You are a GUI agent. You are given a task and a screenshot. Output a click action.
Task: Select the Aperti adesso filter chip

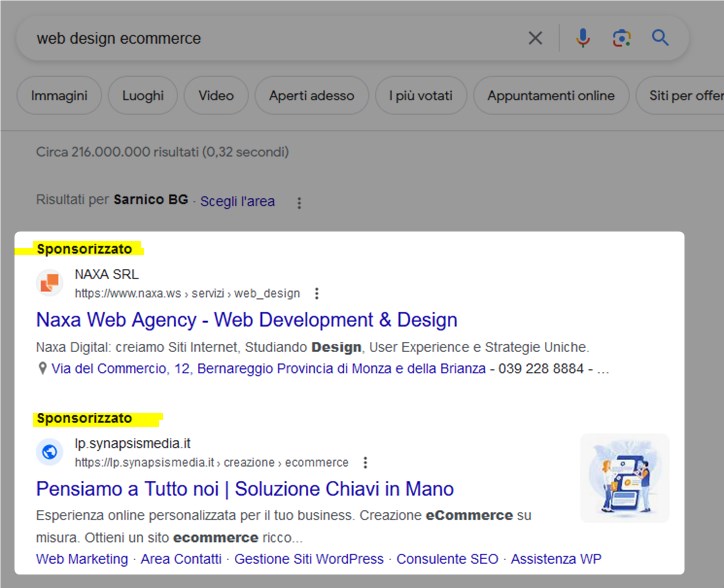(312, 96)
